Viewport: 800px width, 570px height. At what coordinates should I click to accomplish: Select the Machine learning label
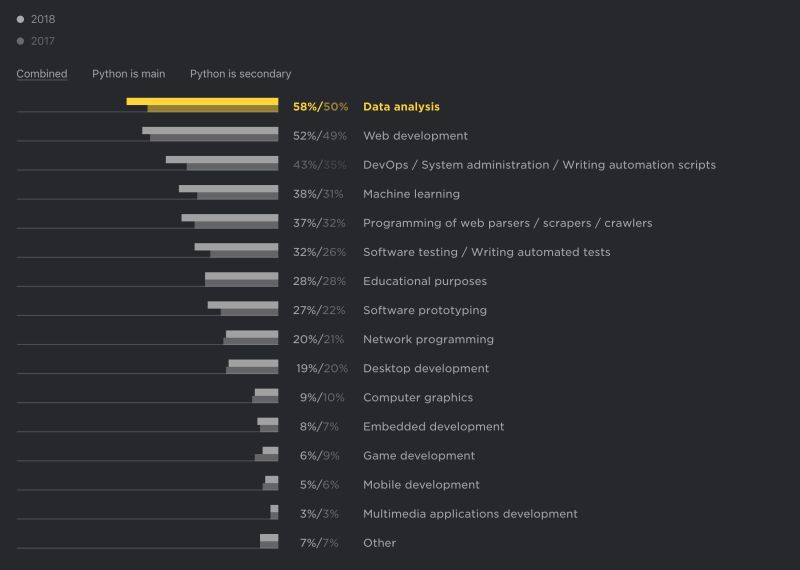coord(411,194)
